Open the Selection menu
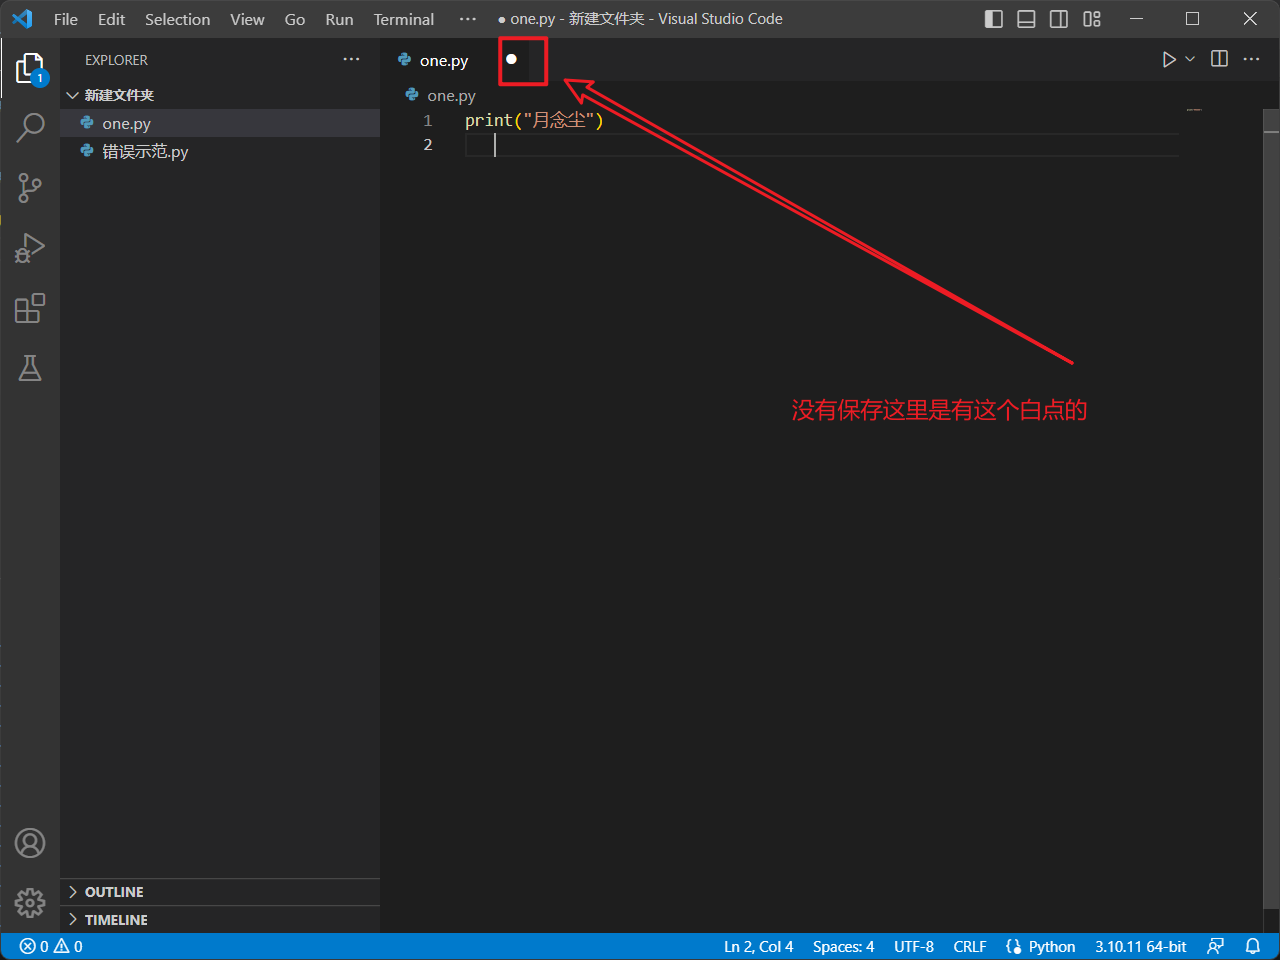The image size is (1280, 960). click(x=177, y=19)
